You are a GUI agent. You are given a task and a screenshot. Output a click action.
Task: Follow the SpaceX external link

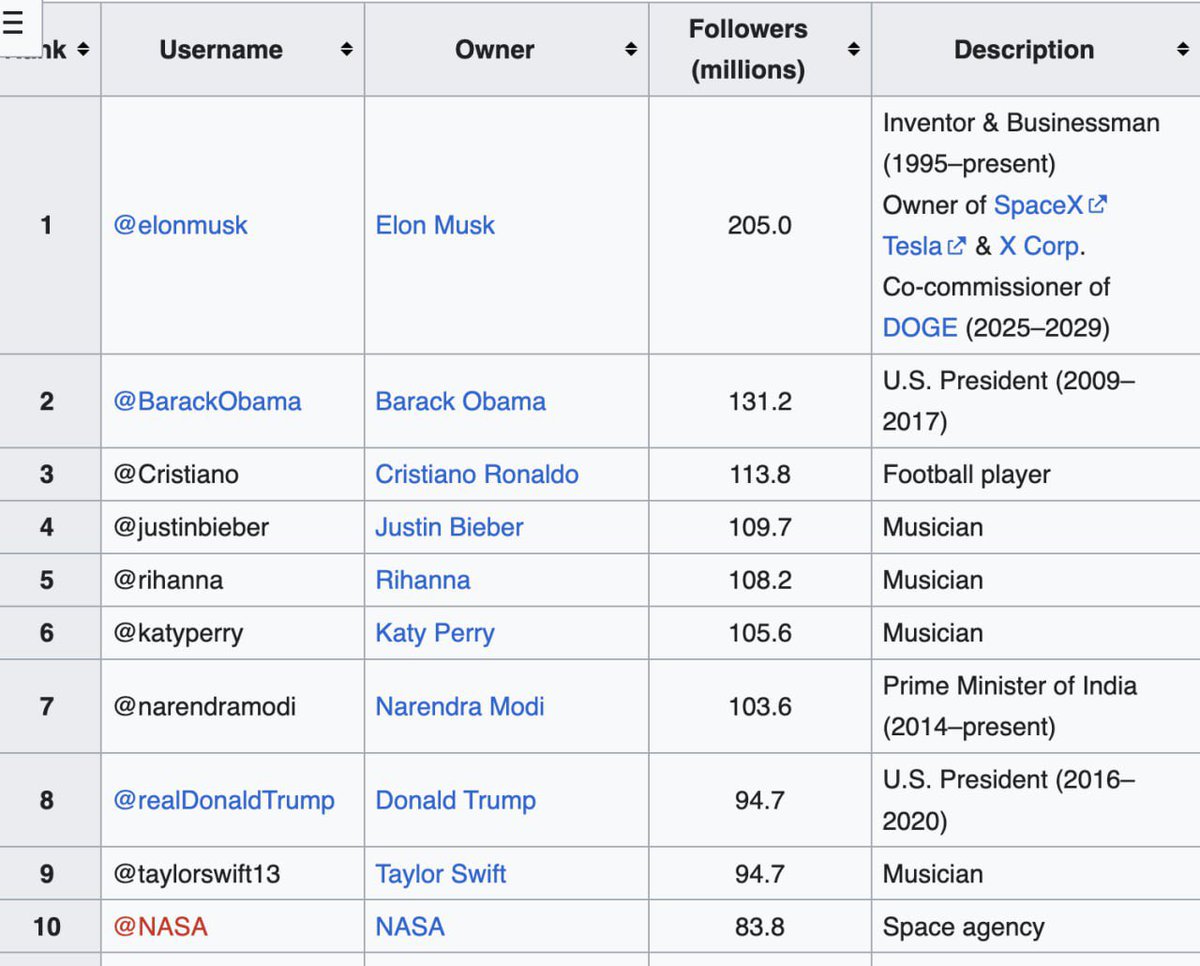coord(1050,205)
